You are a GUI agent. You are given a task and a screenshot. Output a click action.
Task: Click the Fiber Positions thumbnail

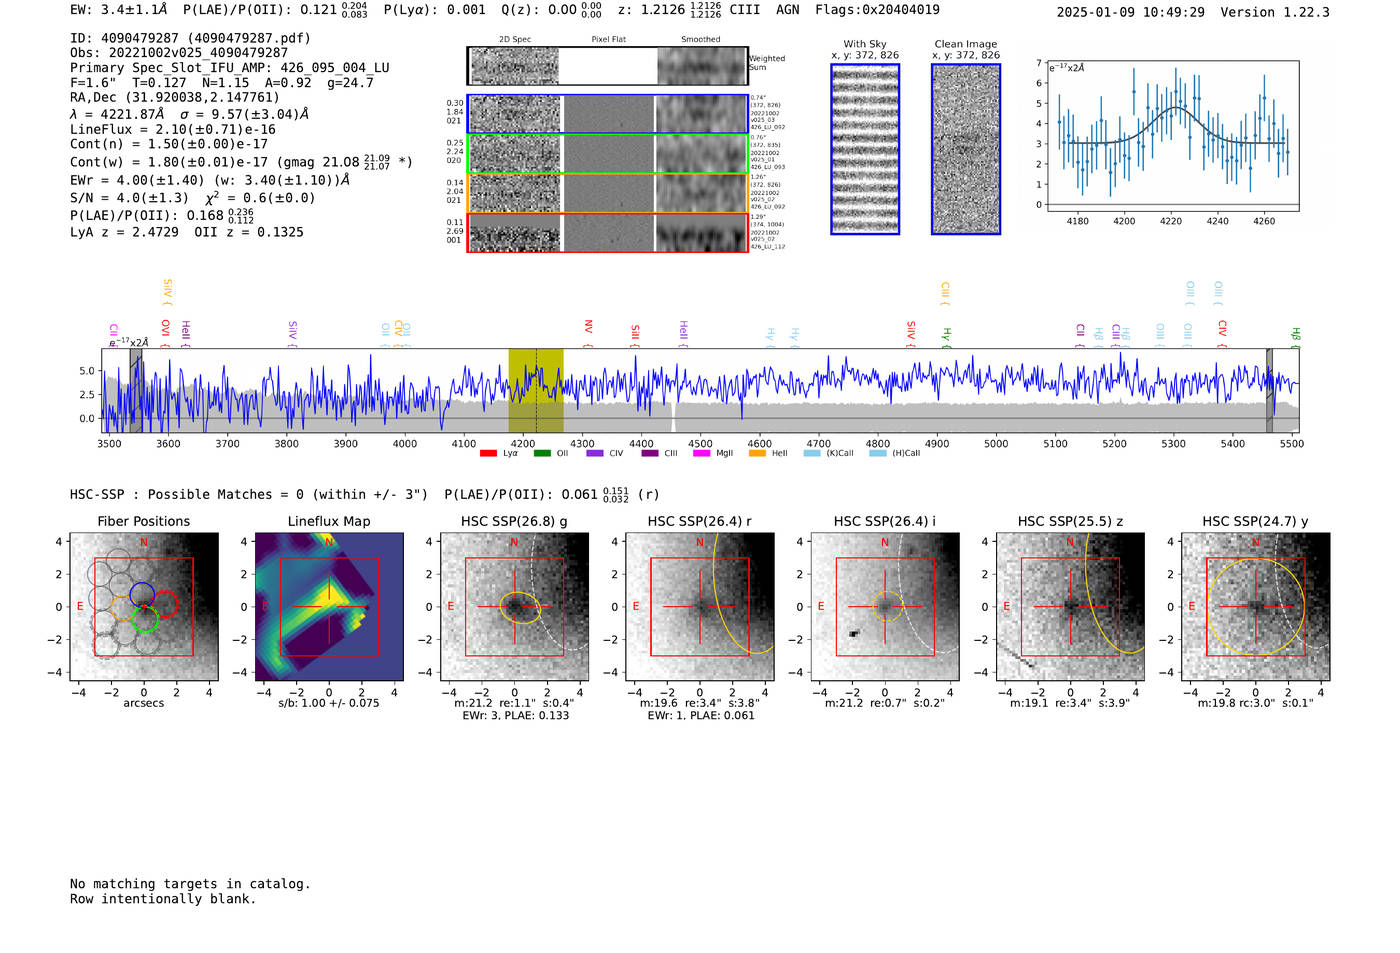(x=144, y=607)
